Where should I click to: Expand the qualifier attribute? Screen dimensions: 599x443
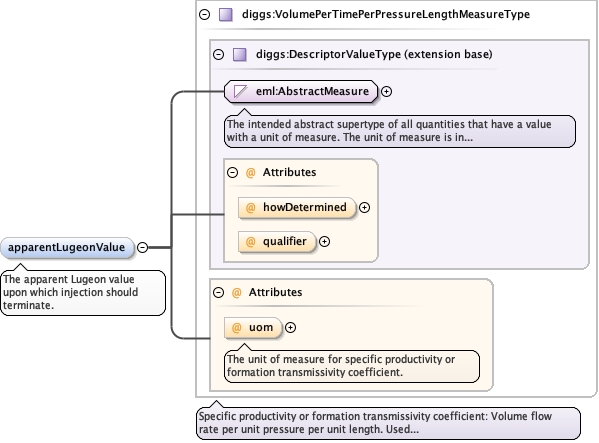pos(324,241)
